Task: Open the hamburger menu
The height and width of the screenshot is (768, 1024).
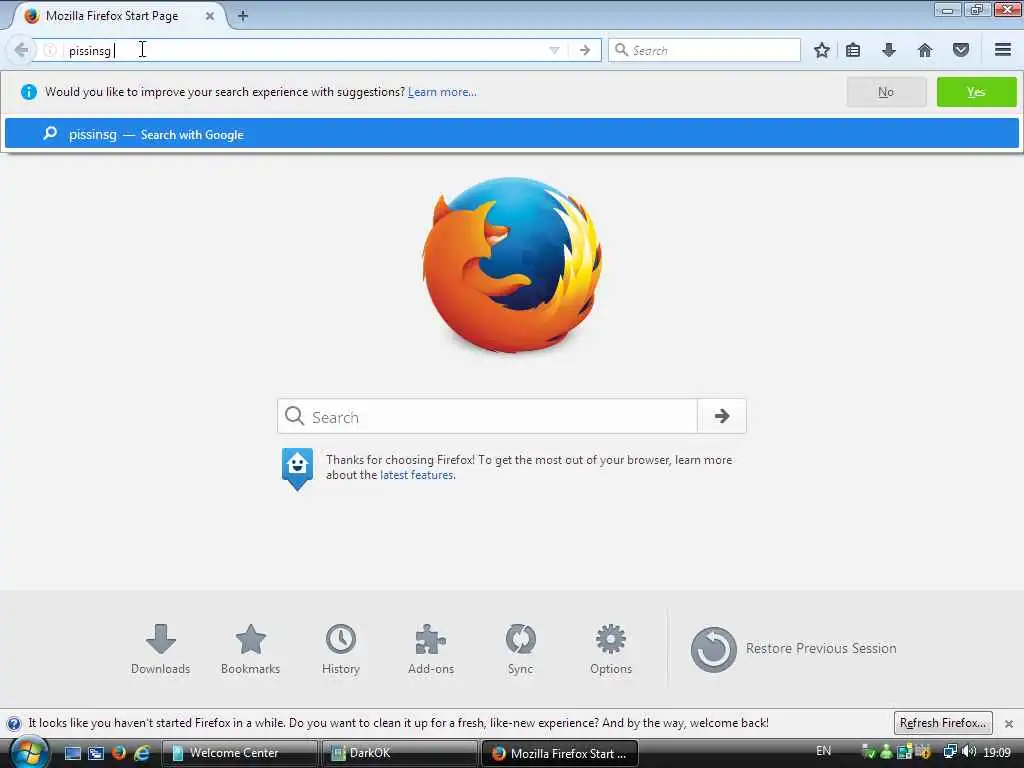Action: click(1002, 50)
